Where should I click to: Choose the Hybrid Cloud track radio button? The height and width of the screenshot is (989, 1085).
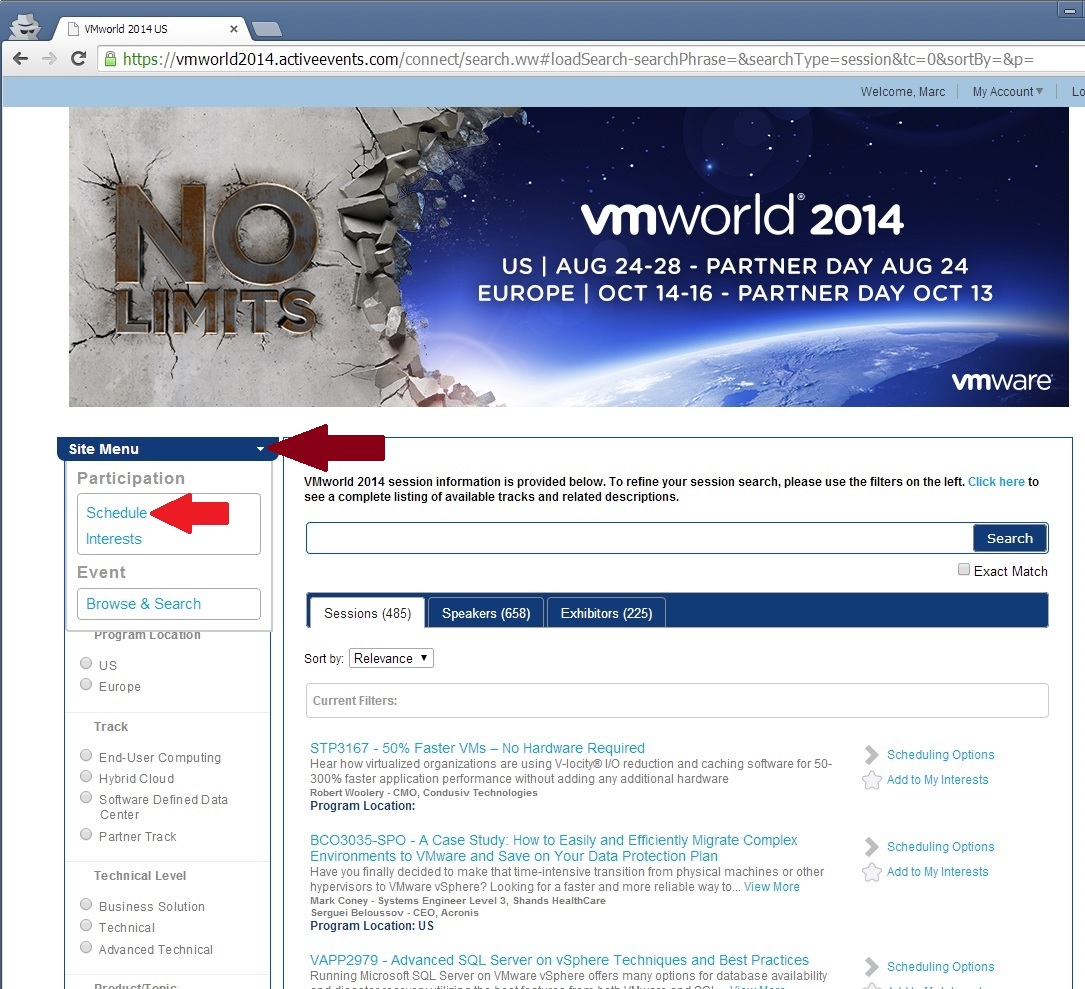point(86,777)
